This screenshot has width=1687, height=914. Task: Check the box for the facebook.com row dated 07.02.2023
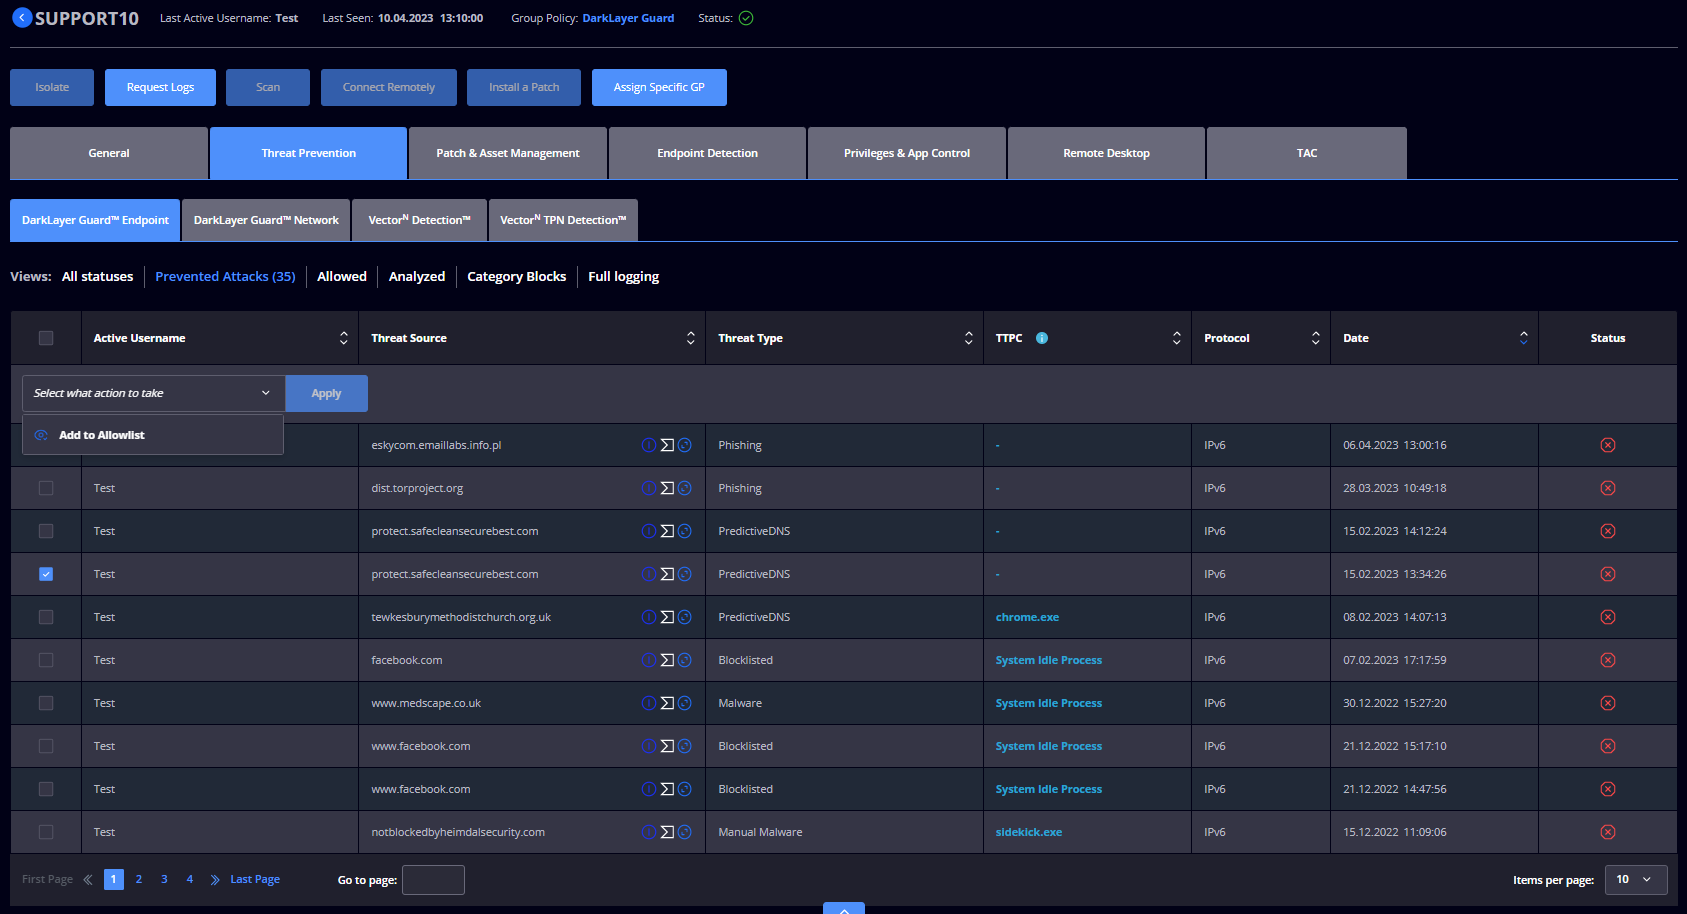coord(46,660)
